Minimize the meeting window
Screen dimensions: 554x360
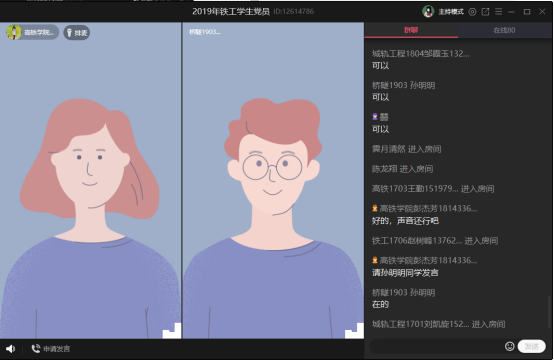click(x=512, y=12)
